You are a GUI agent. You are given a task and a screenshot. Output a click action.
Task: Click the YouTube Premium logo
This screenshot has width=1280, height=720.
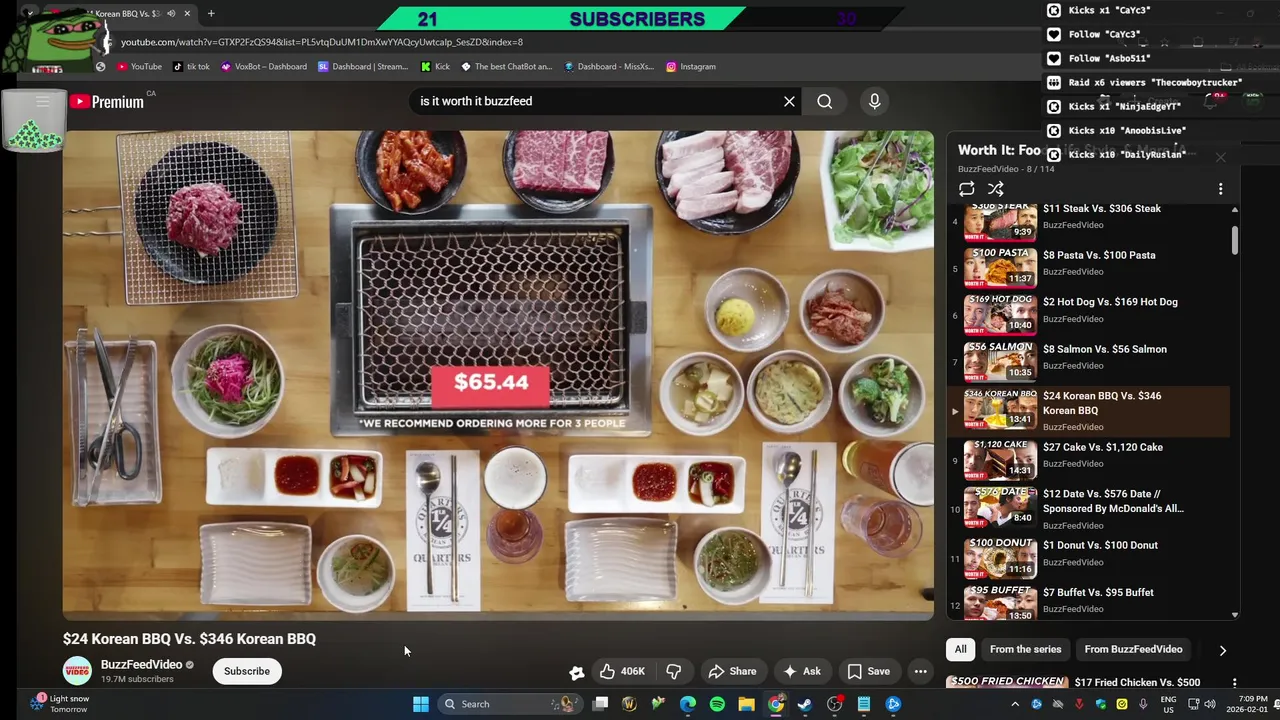coord(108,101)
